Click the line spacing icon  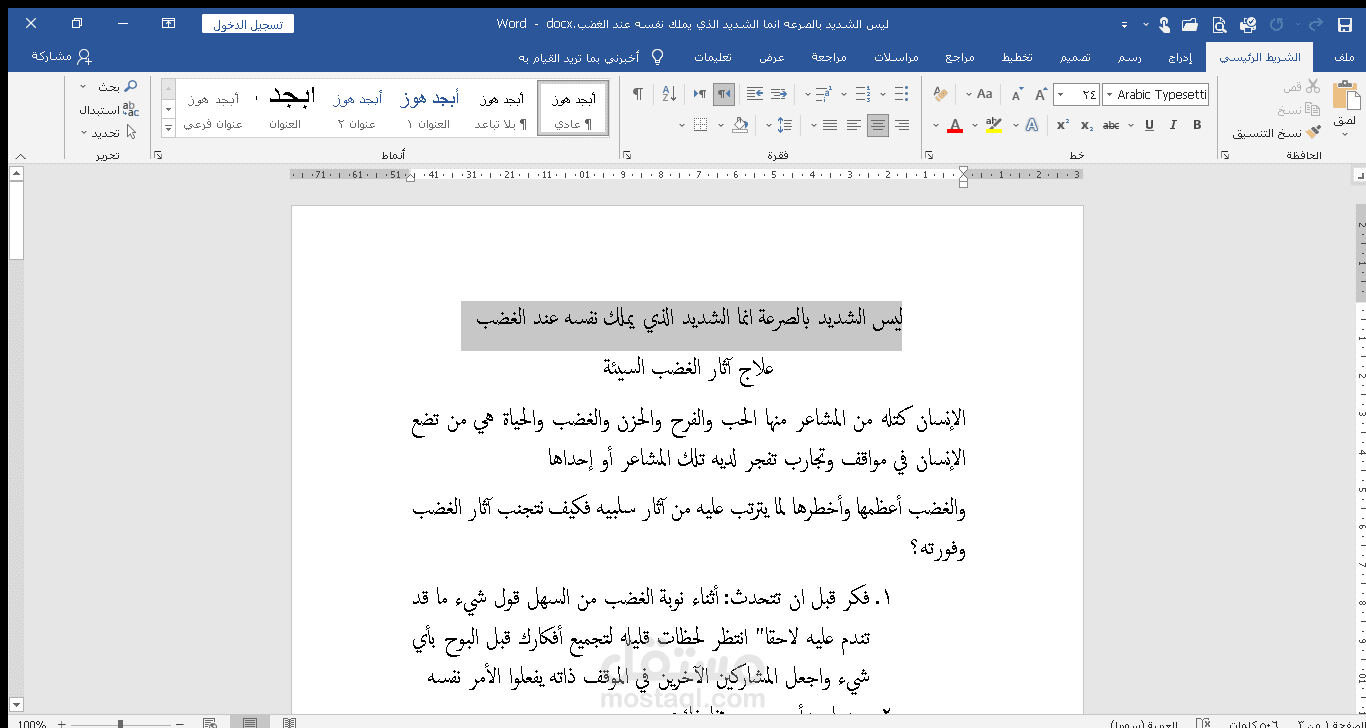[784, 125]
